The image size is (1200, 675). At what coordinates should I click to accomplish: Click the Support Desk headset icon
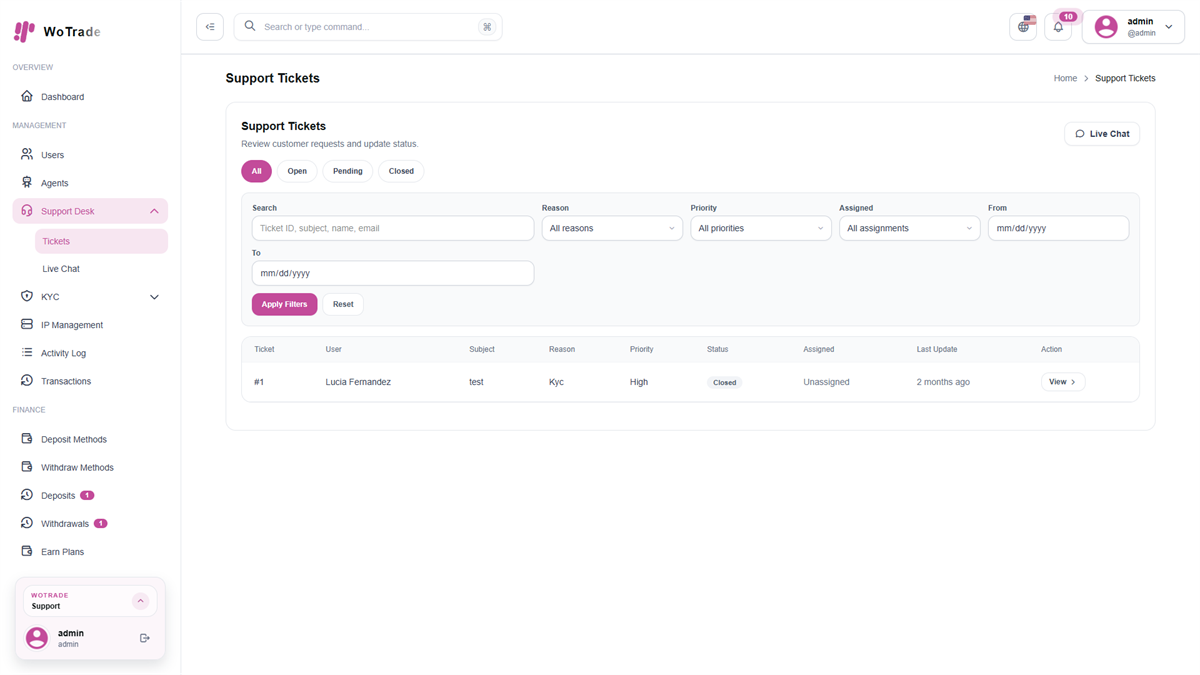point(27,211)
